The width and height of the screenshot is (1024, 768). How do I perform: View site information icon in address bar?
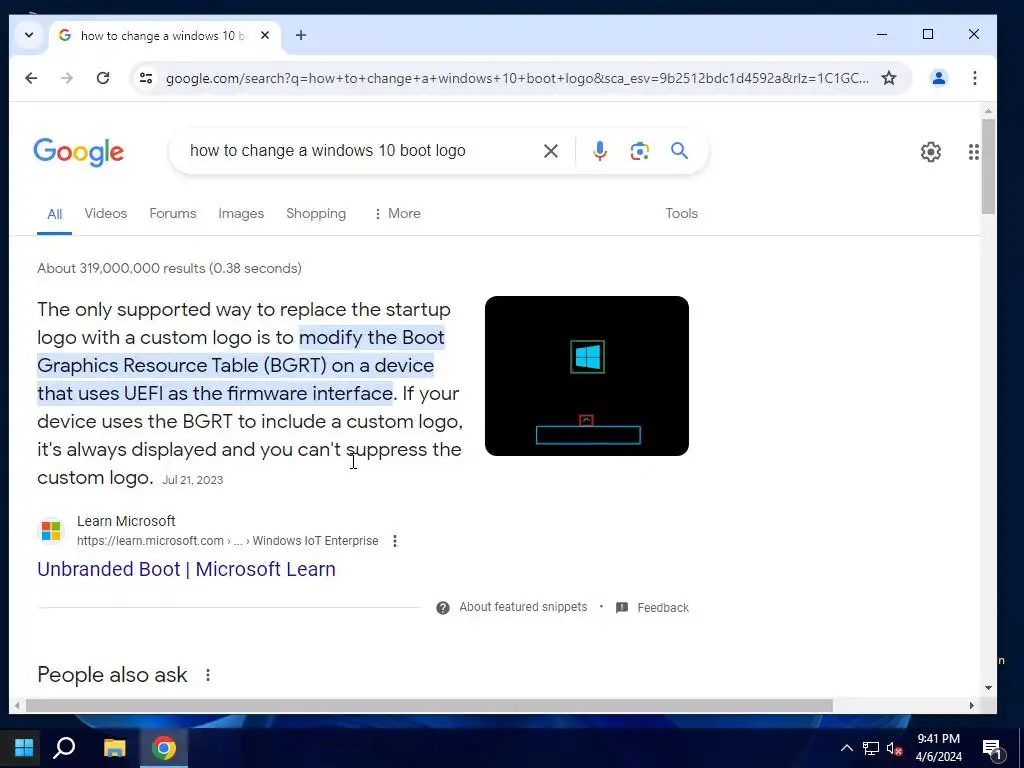click(x=146, y=78)
